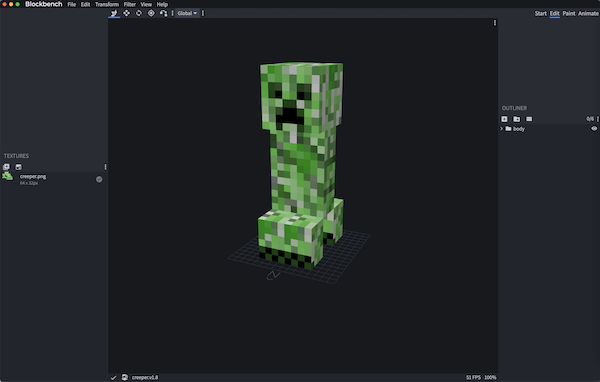Create a new texture in Textures panel
Viewport: 600px width, 382px height.
click(18, 167)
